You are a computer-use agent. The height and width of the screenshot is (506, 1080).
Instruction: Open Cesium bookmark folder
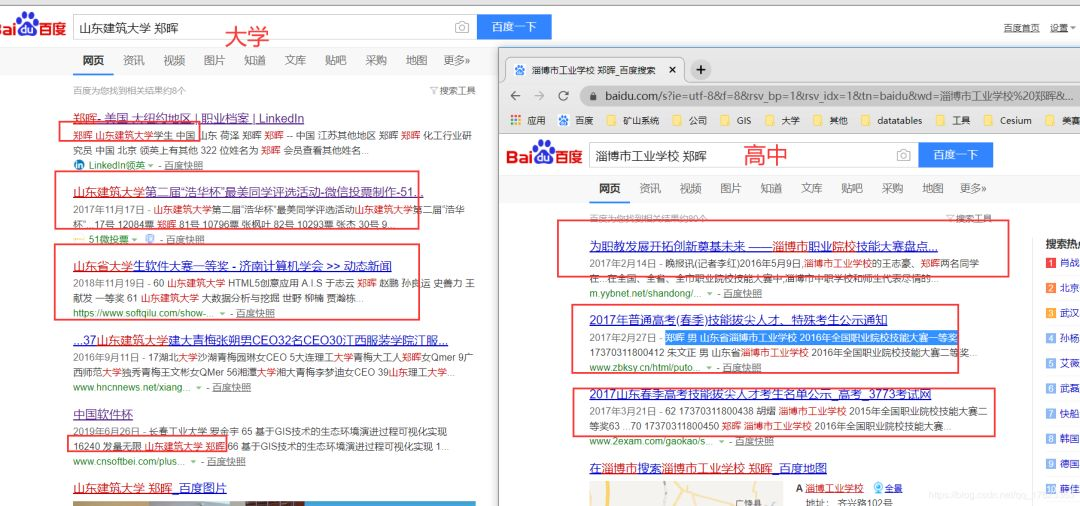point(1008,120)
